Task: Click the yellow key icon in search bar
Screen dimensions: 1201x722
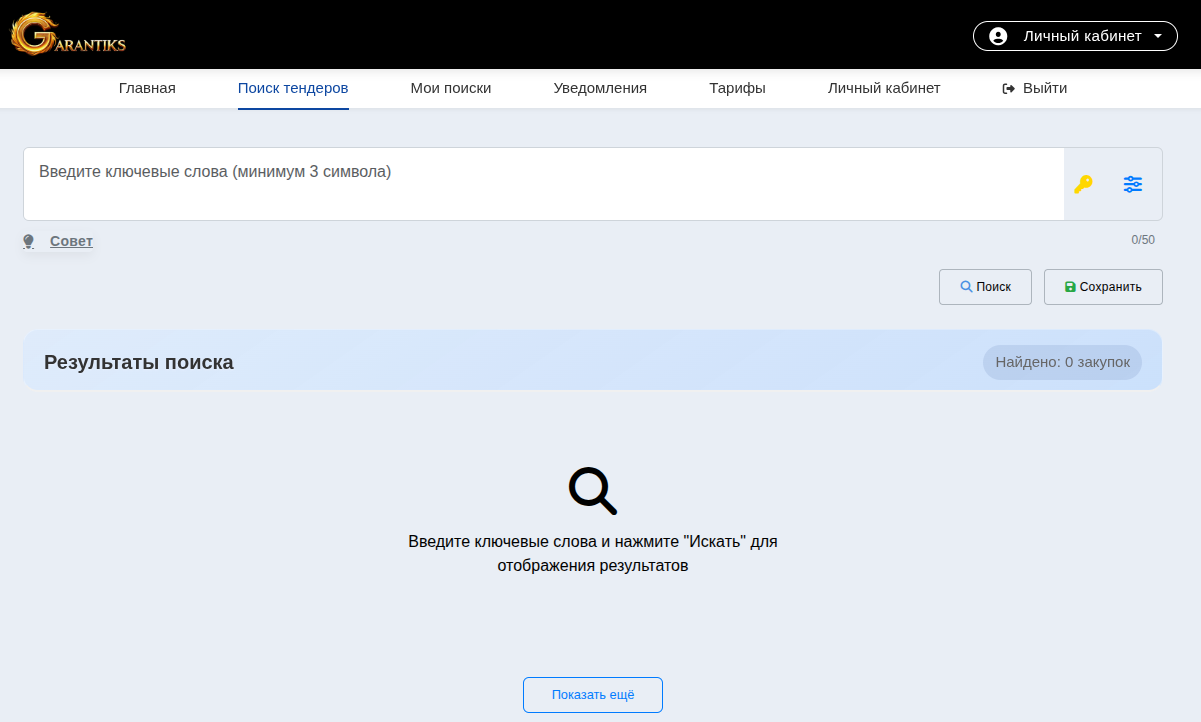Action: point(1083,184)
